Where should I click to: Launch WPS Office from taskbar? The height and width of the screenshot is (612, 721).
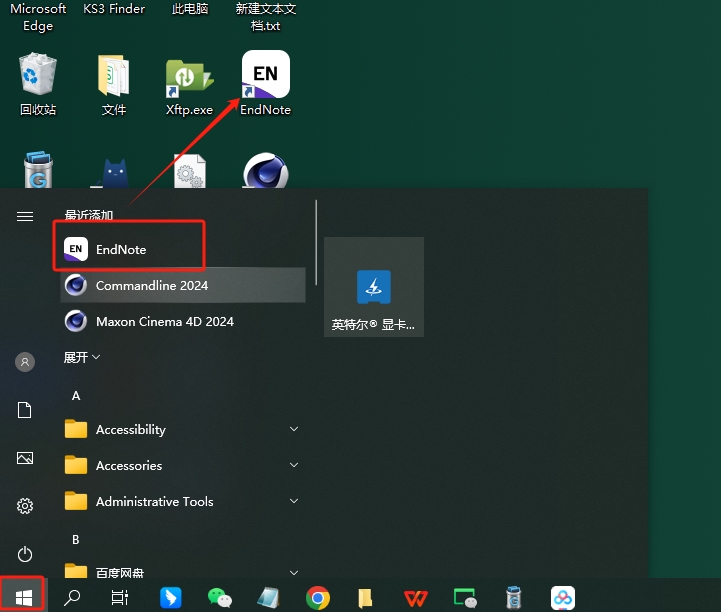click(x=416, y=598)
